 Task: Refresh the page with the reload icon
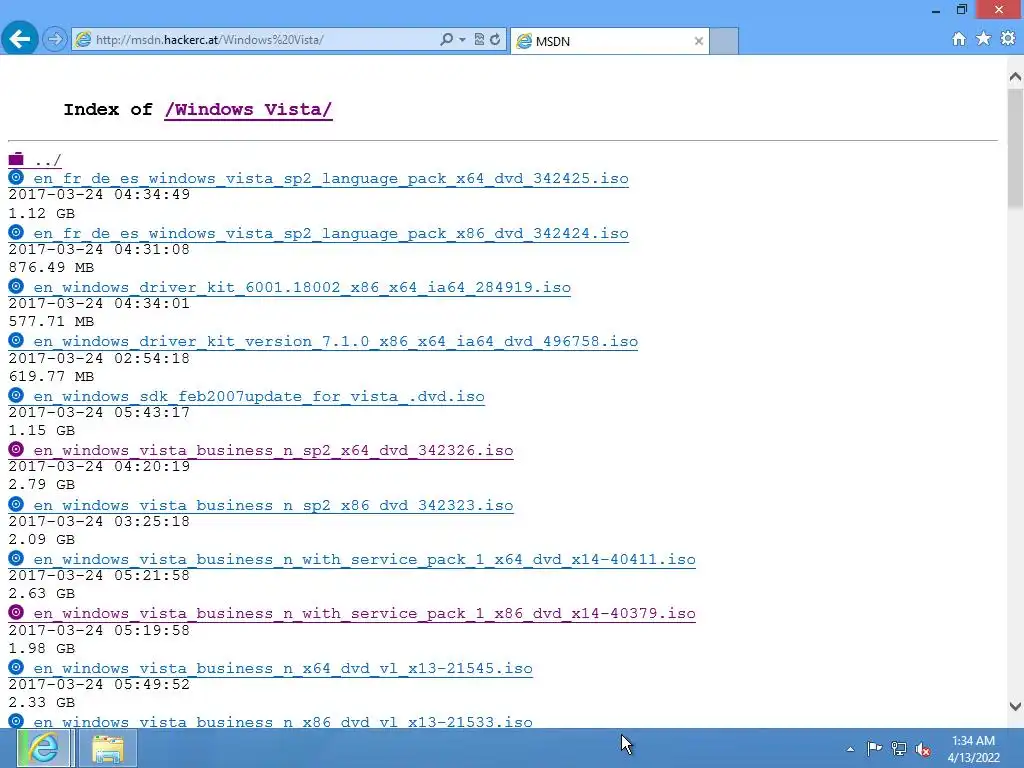coord(495,40)
